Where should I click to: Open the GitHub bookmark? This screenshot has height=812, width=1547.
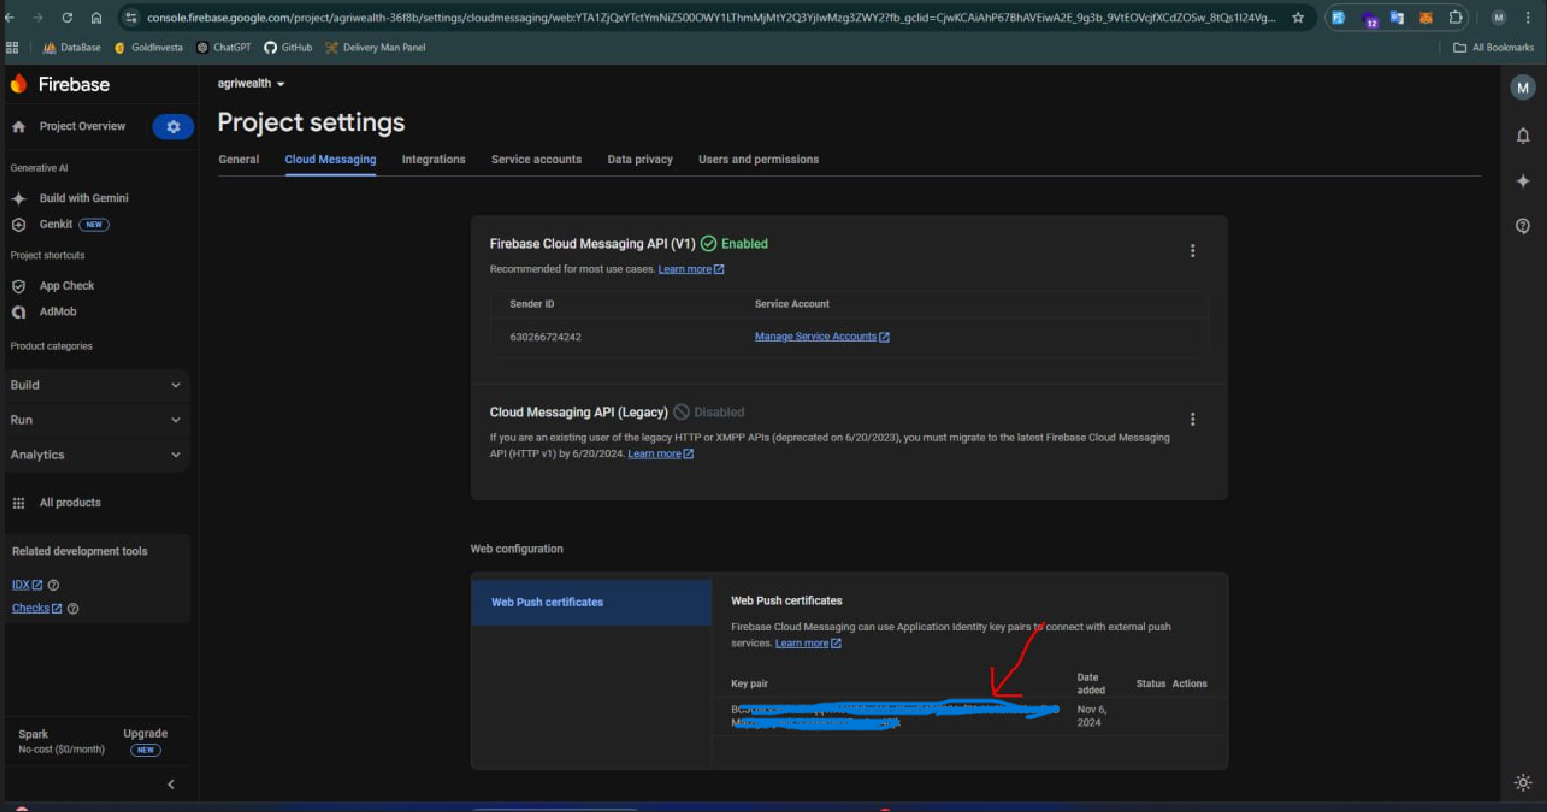[288, 47]
